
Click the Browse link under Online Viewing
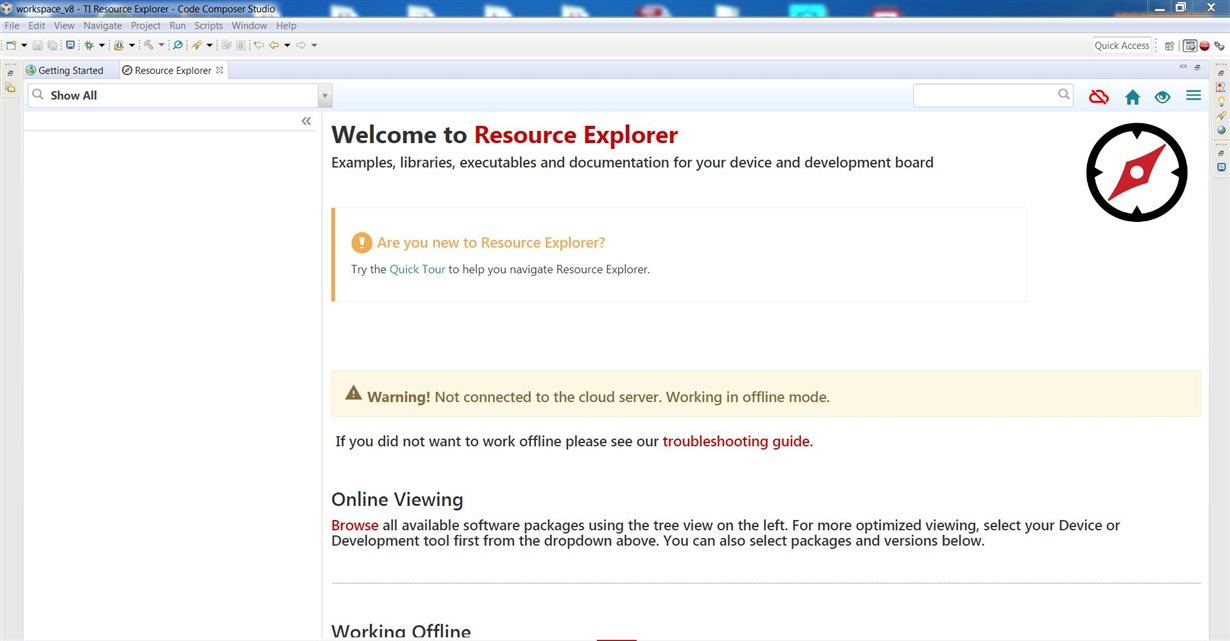355,525
